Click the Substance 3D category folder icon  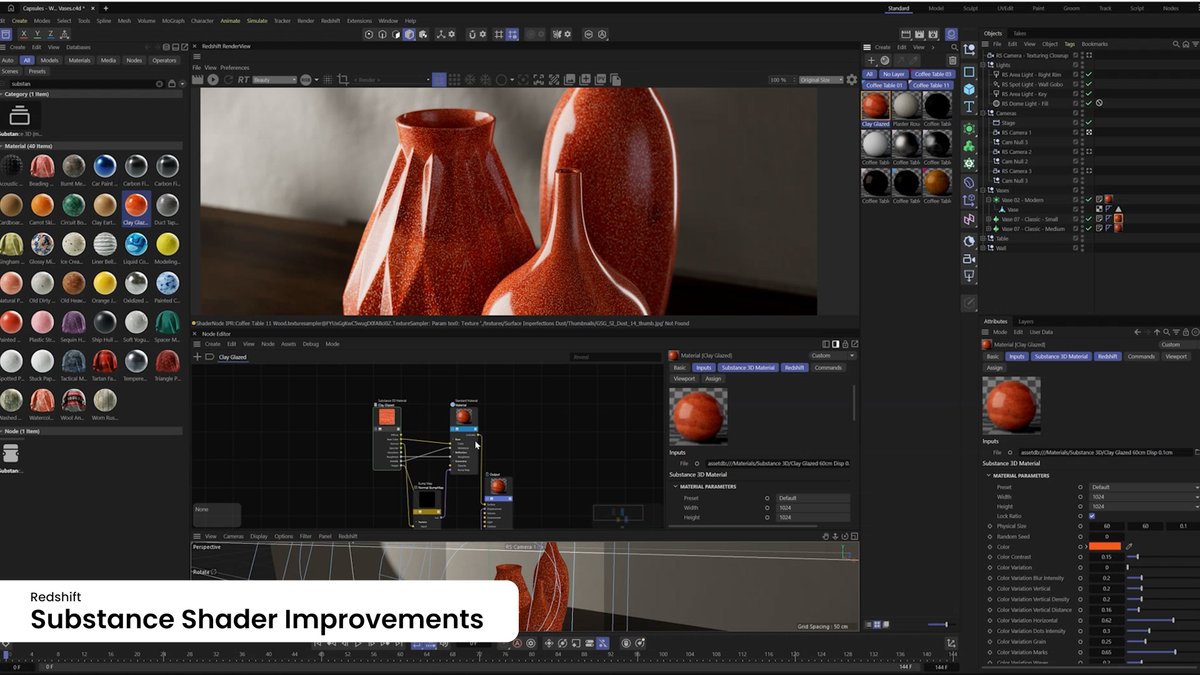tap(19, 116)
